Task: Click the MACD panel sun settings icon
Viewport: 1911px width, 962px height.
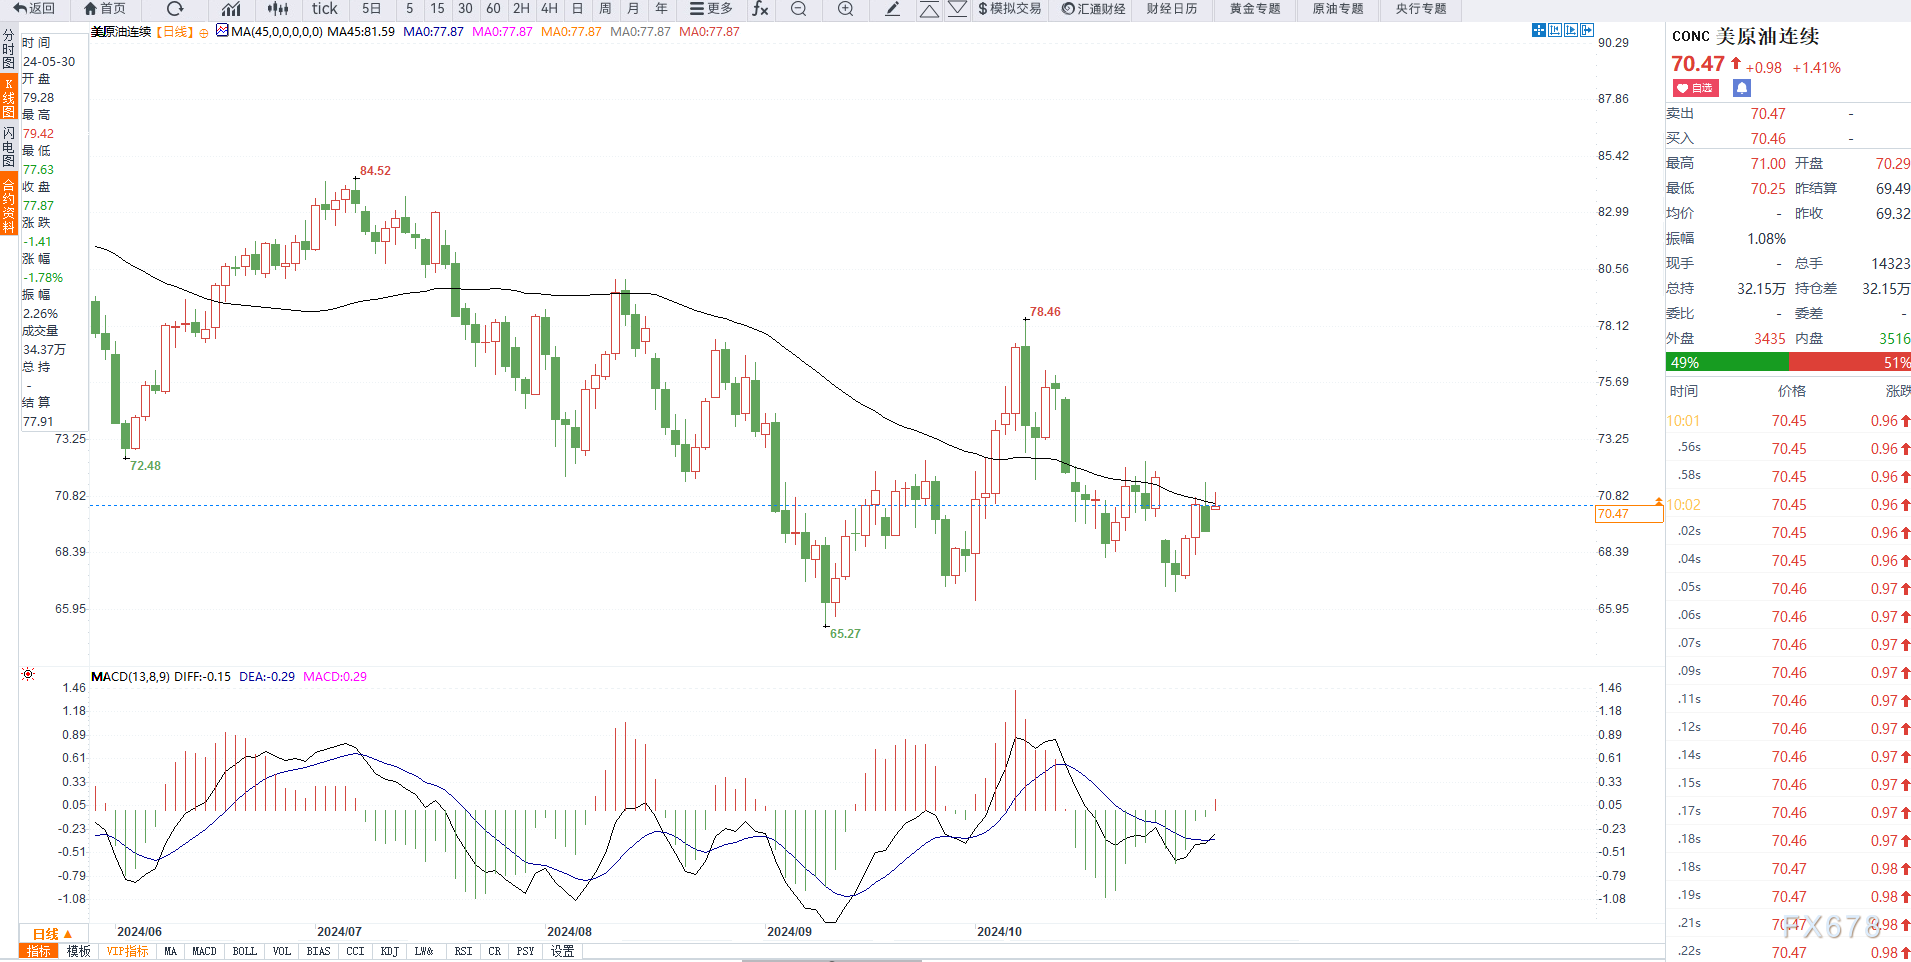Action: pyautogui.click(x=28, y=675)
